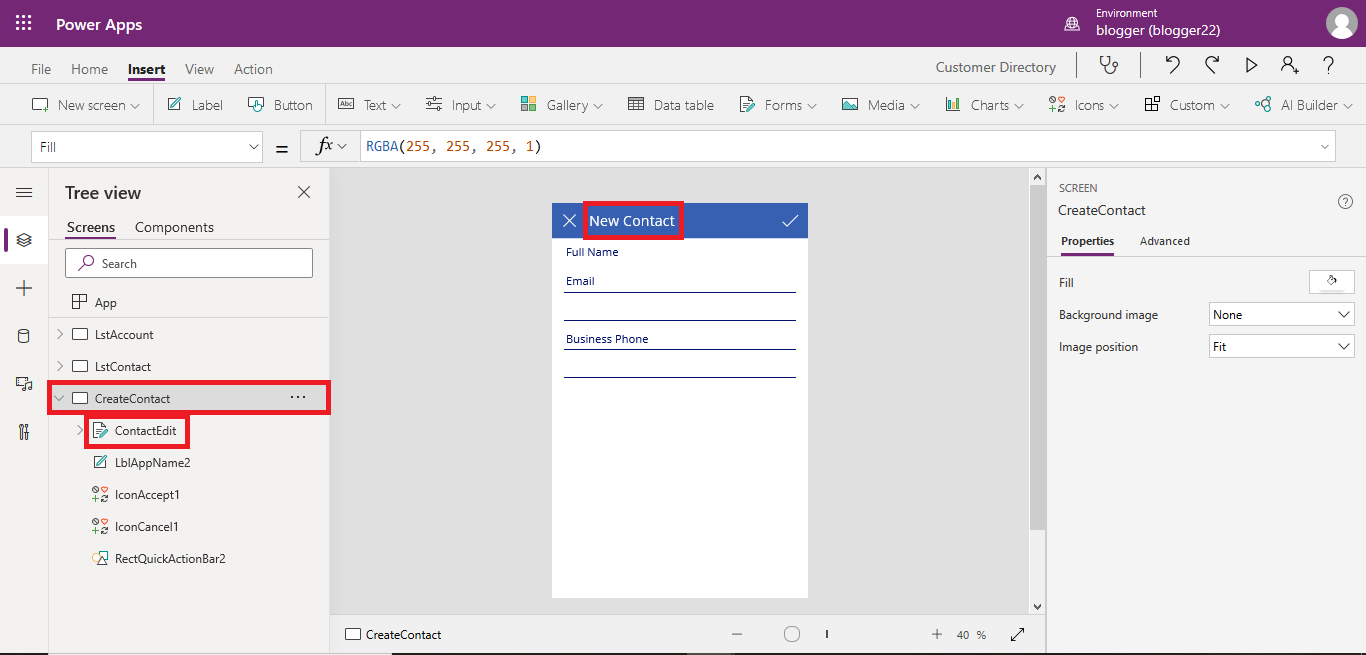The width and height of the screenshot is (1366, 655).
Task: Click the checkmark accept icon in canvas
Action: 790,221
